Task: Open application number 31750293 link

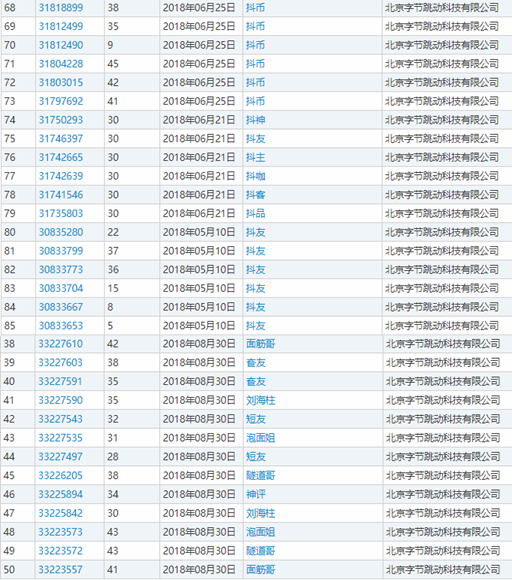Action: coord(61,120)
